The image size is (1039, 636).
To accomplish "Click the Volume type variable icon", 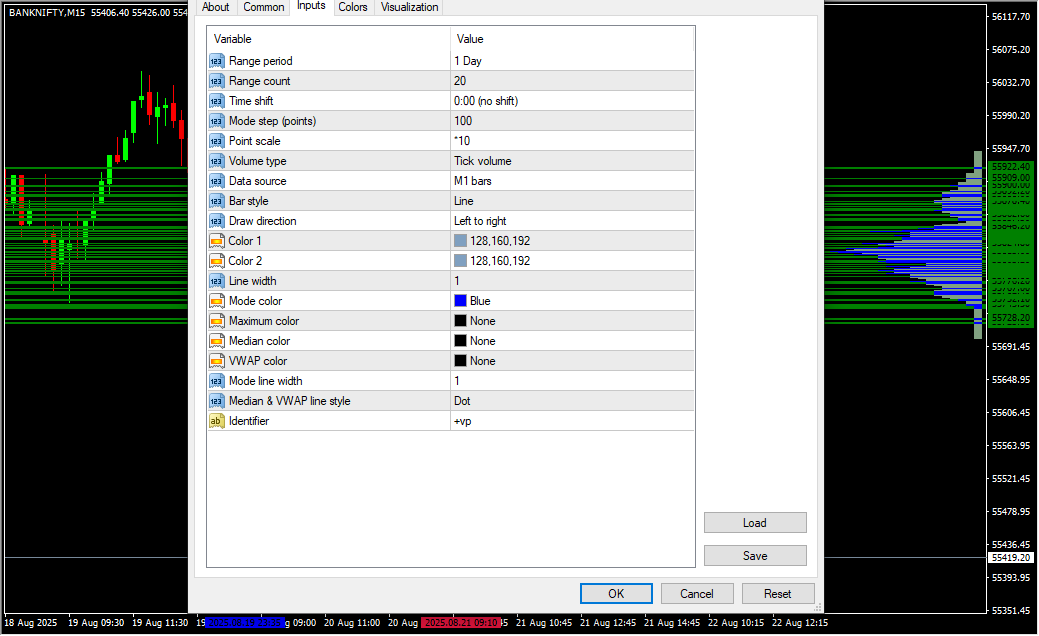I will (217, 161).
